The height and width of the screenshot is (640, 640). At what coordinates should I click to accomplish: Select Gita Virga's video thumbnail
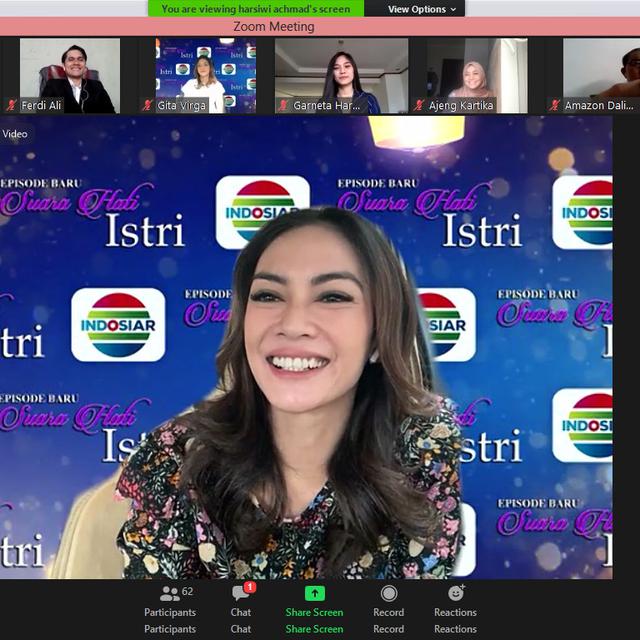coord(206,76)
